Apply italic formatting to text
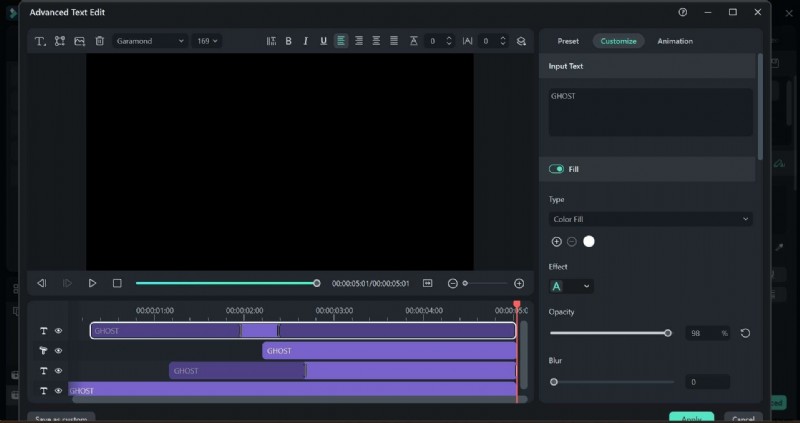The height and width of the screenshot is (423, 800). point(306,41)
